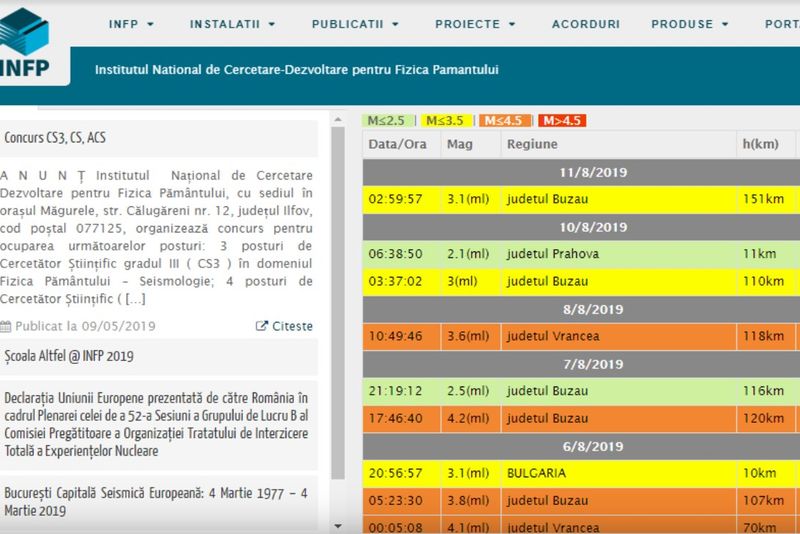Click the Citeste read more link
Screen dimensions: 800x534
tap(292, 326)
